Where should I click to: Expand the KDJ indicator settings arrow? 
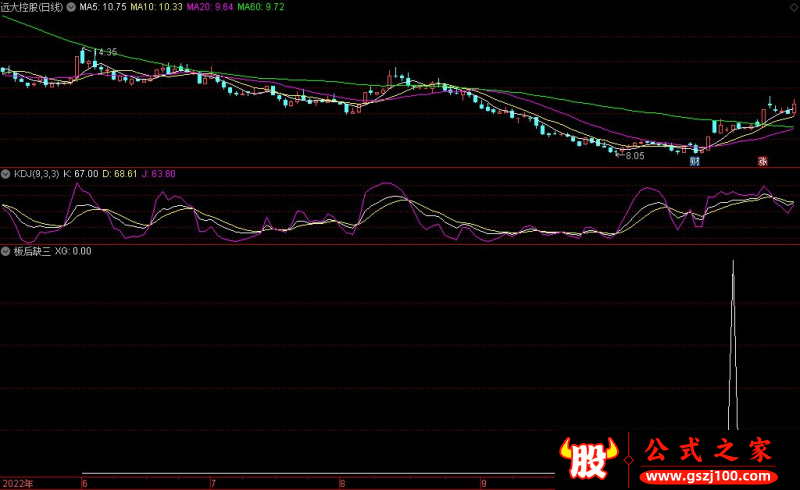[6, 173]
